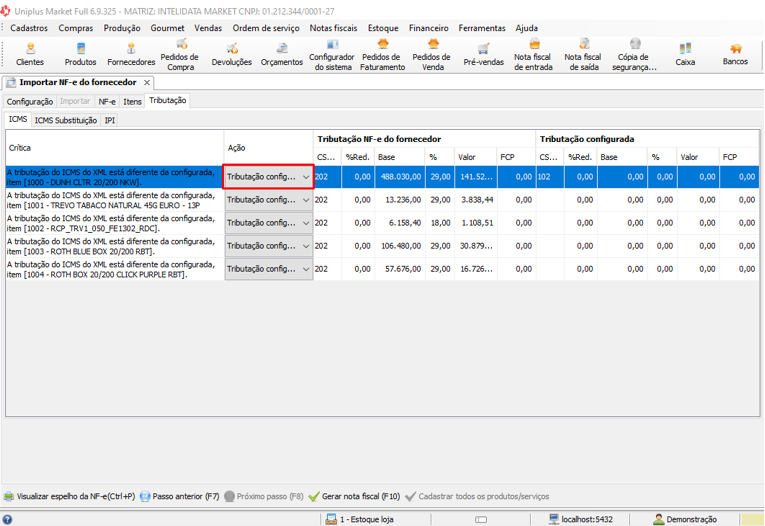The width and height of the screenshot is (765, 526).
Task: Open Configurador do sistema icon
Action: pos(332,55)
